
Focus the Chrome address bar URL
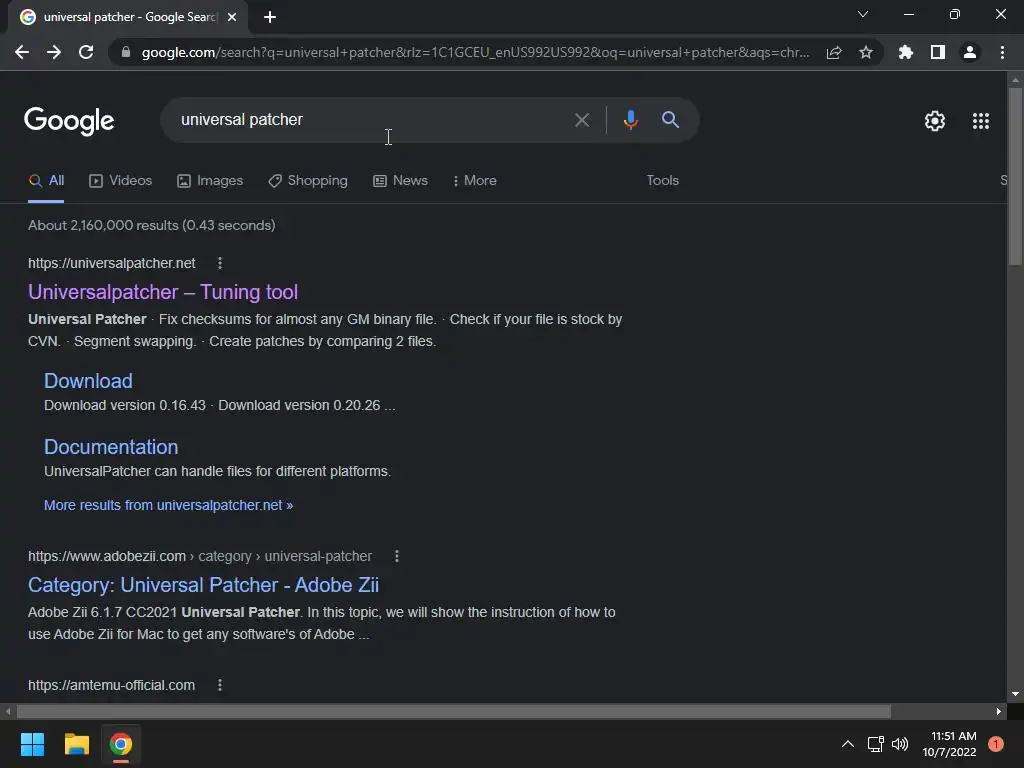475,52
